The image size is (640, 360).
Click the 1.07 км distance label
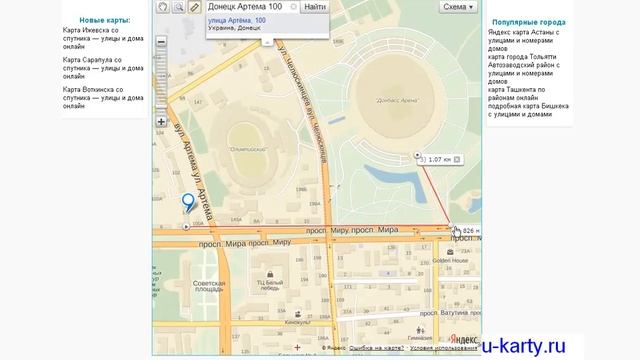coord(440,160)
